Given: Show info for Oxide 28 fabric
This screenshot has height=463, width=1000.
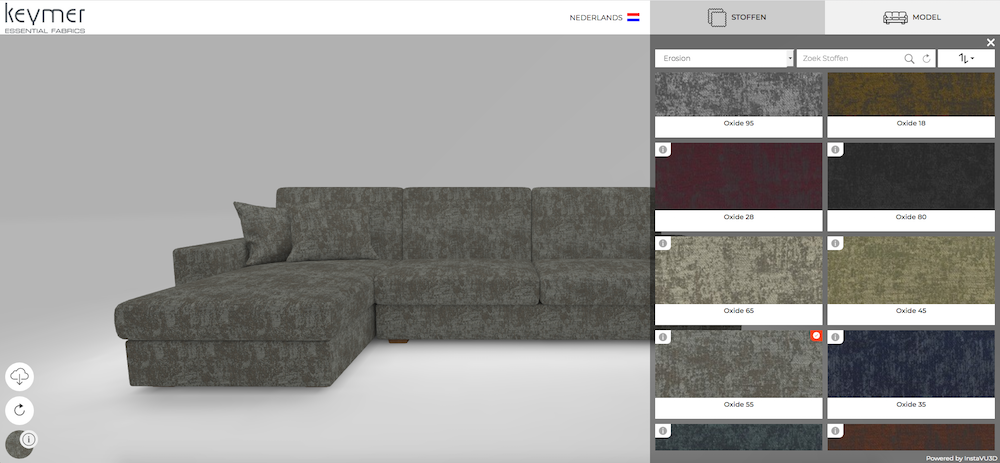Looking at the screenshot, I should tap(663, 149).
